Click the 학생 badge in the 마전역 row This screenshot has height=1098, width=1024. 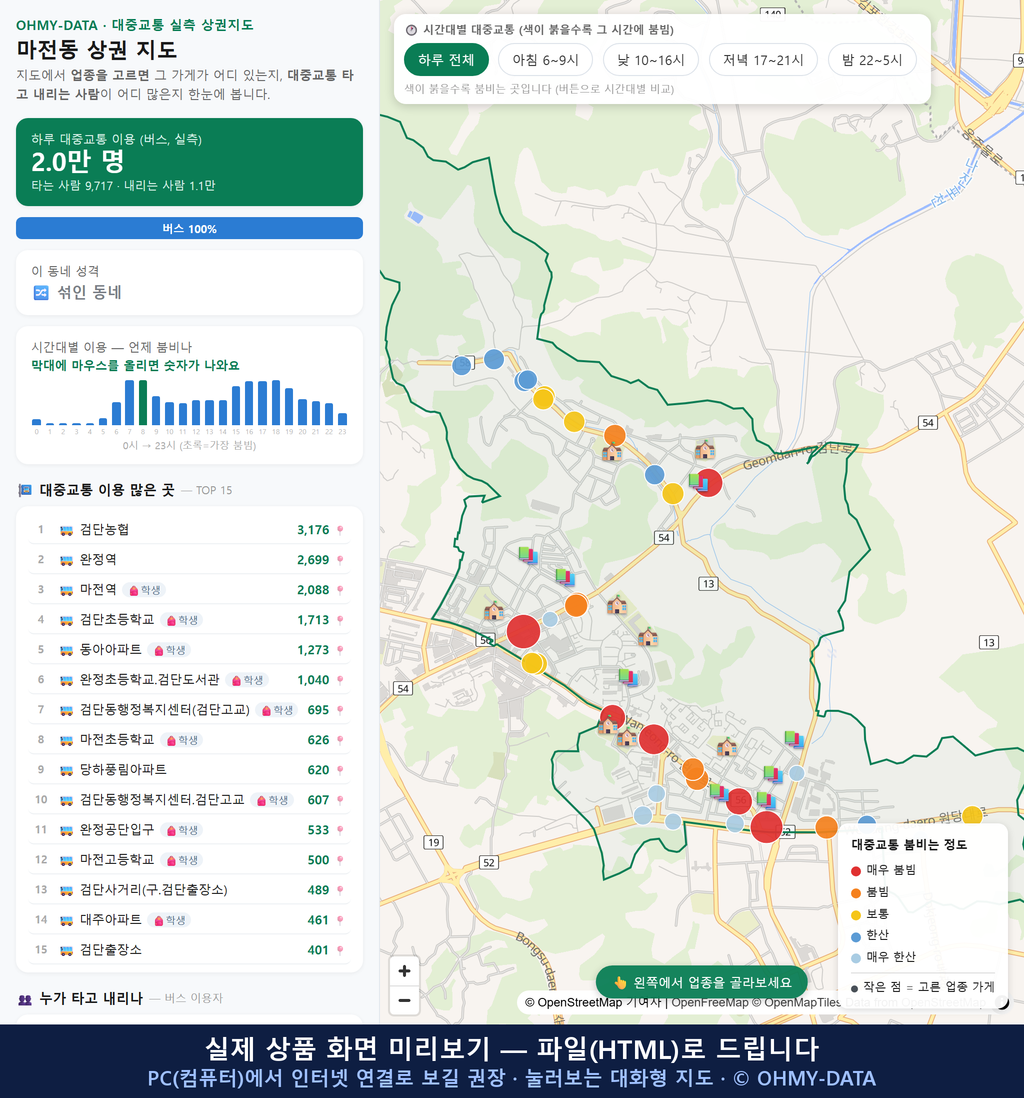point(145,590)
